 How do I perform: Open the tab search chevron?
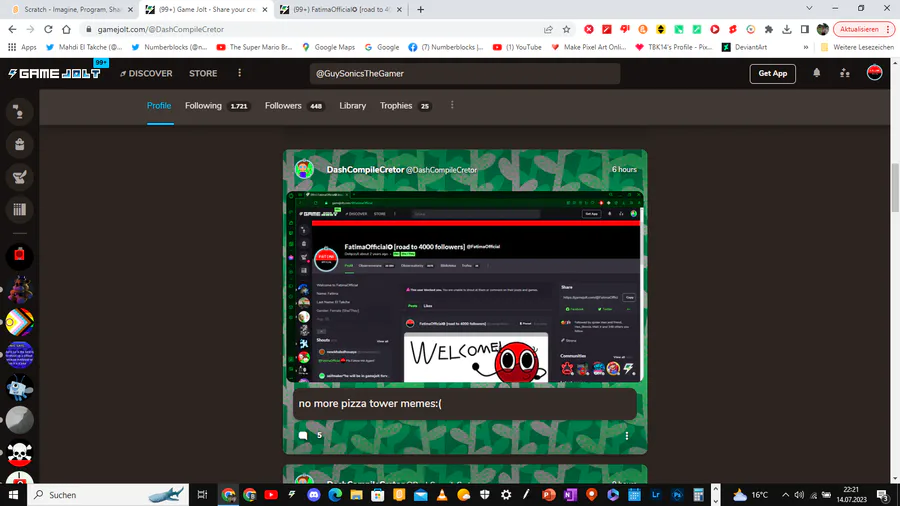pyautogui.click(x=809, y=9)
